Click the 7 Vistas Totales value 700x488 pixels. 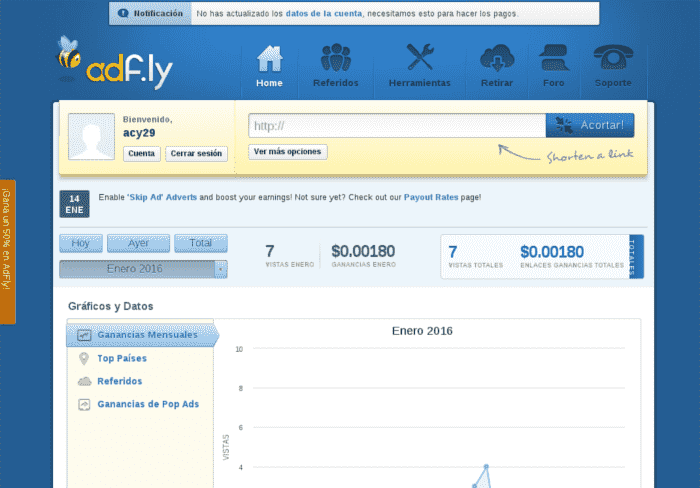(453, 252)
